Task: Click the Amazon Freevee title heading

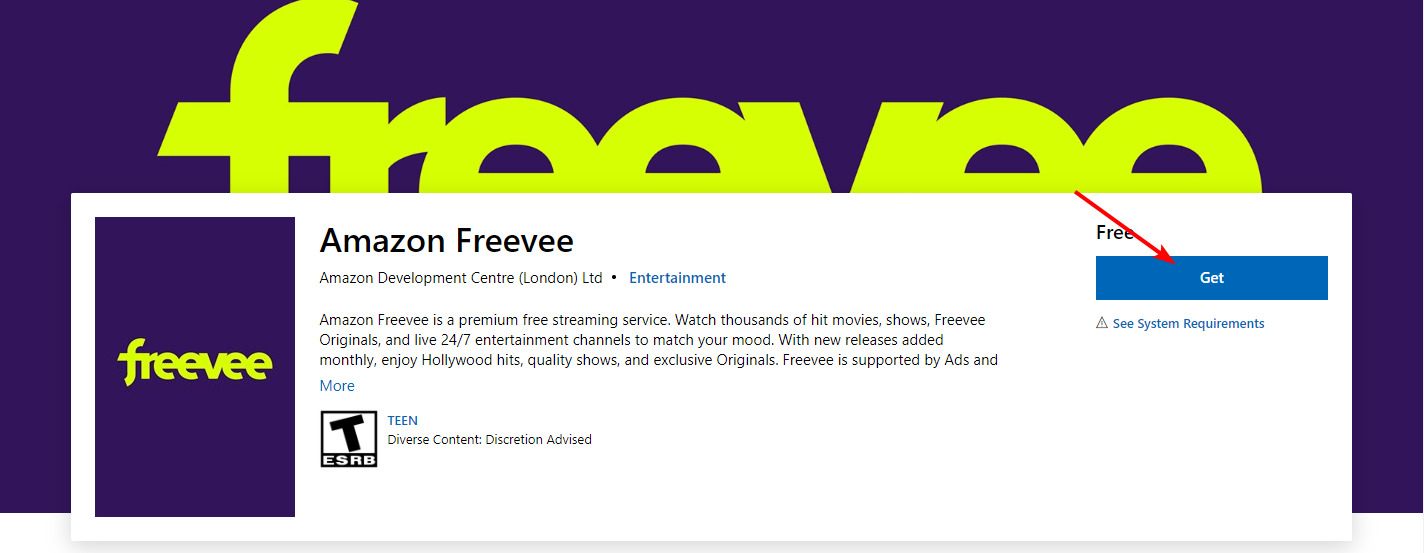Action: (446, 241)
